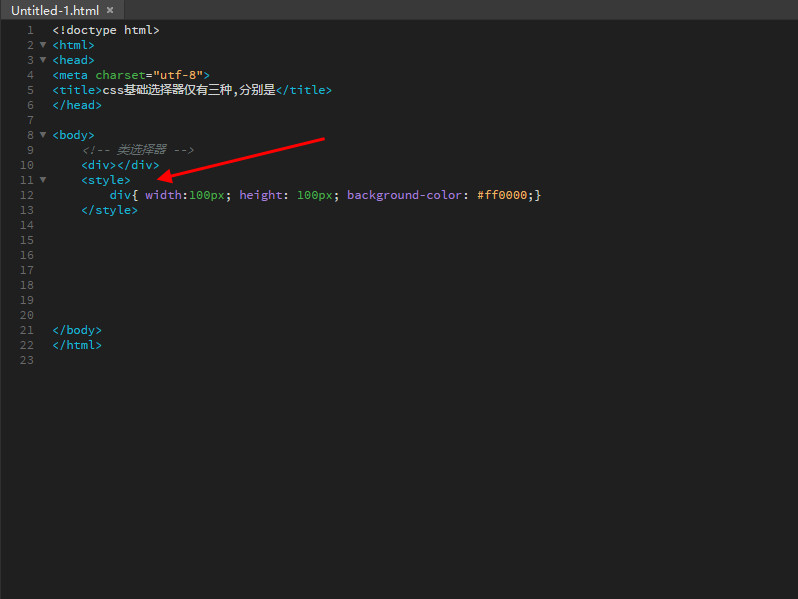Image resolution: width=798 pixels, height=599 pixels.
Task: Collapse the style block on line 11
Action: click(x=42, y=180)
